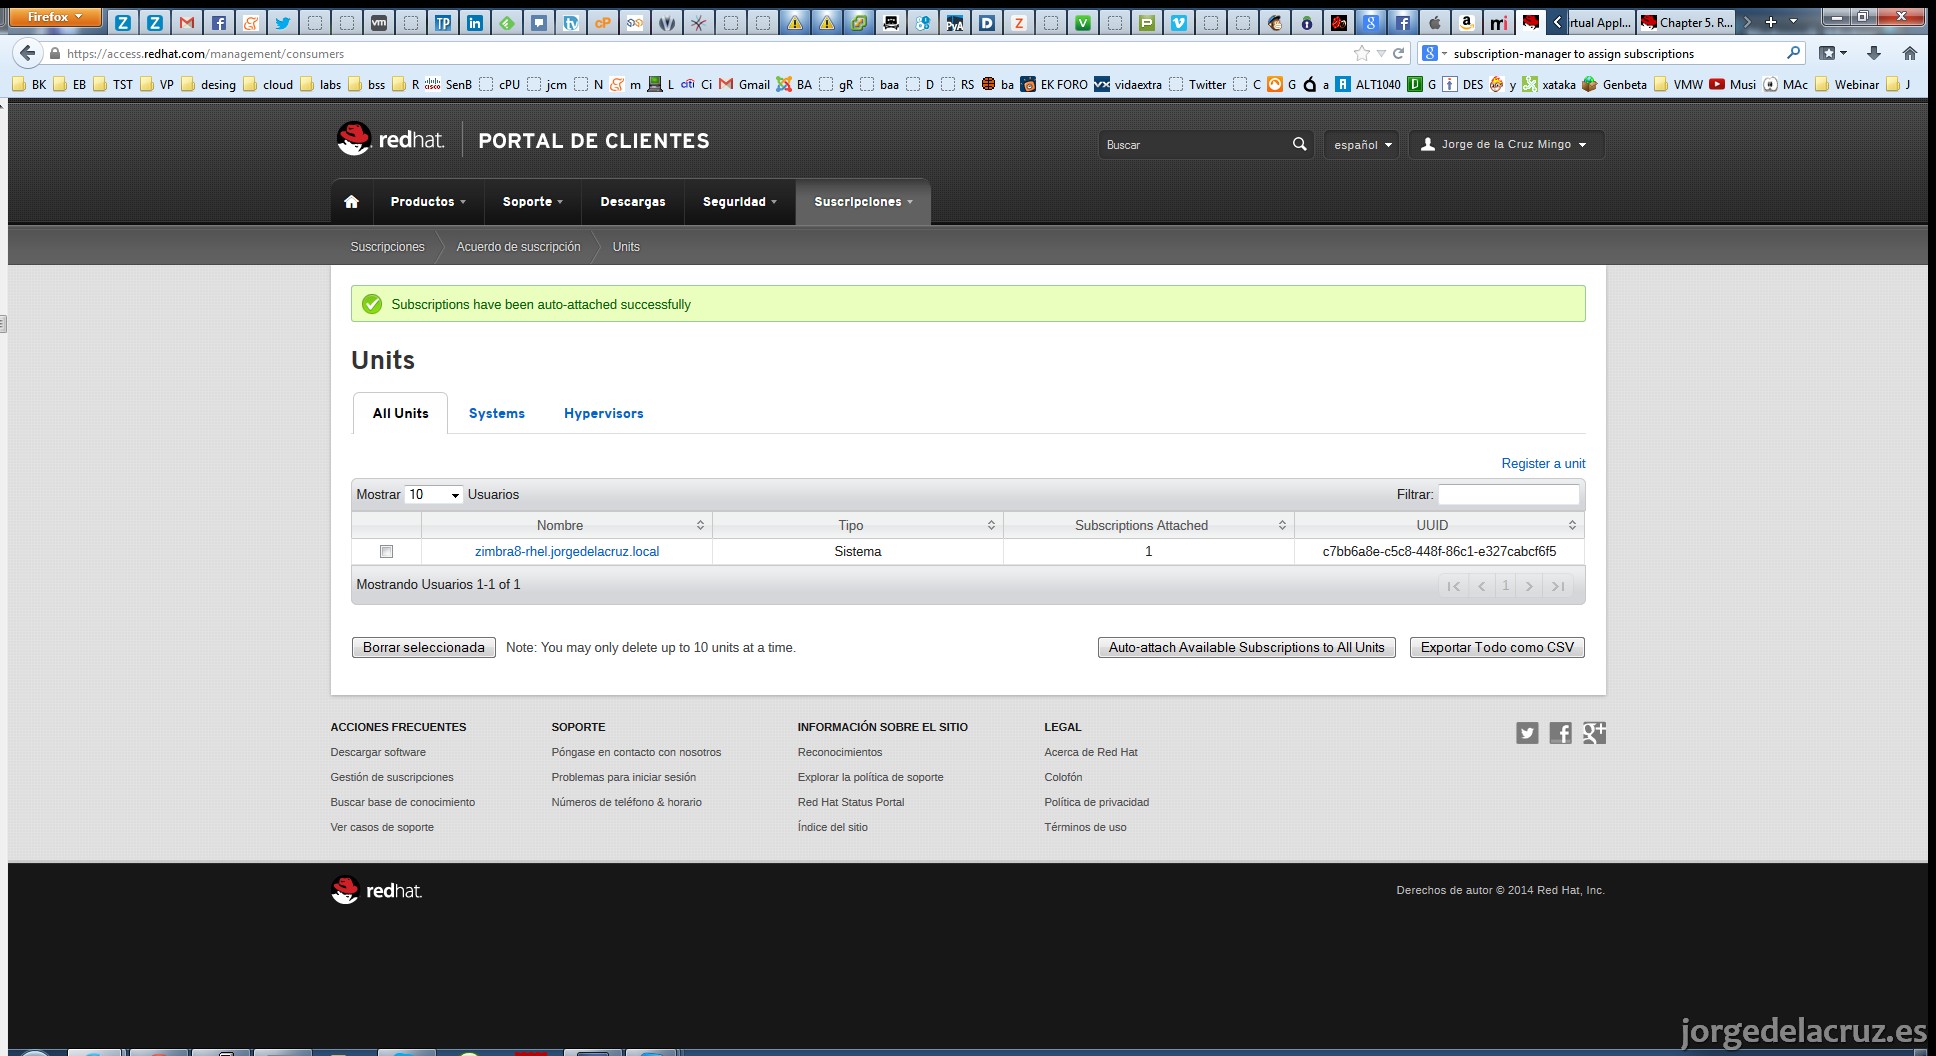Open the zimbra8-rhel.jorgedelacruz.local unit link
This screenshot has width=1936, height=1056.
[567, 551]
